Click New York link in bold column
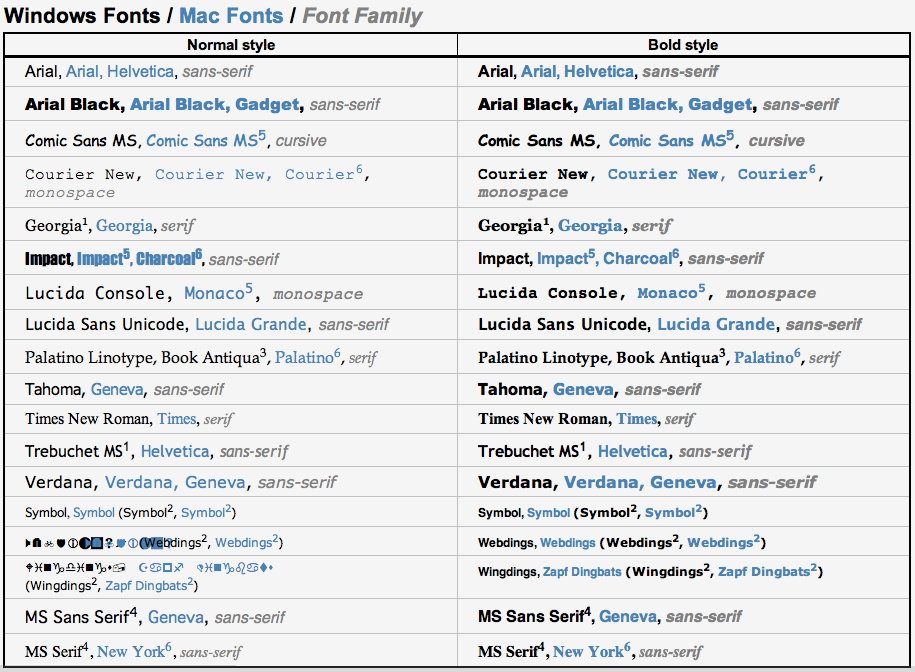The height and width of the screenshot is (672, 915). tap(588, 652)
